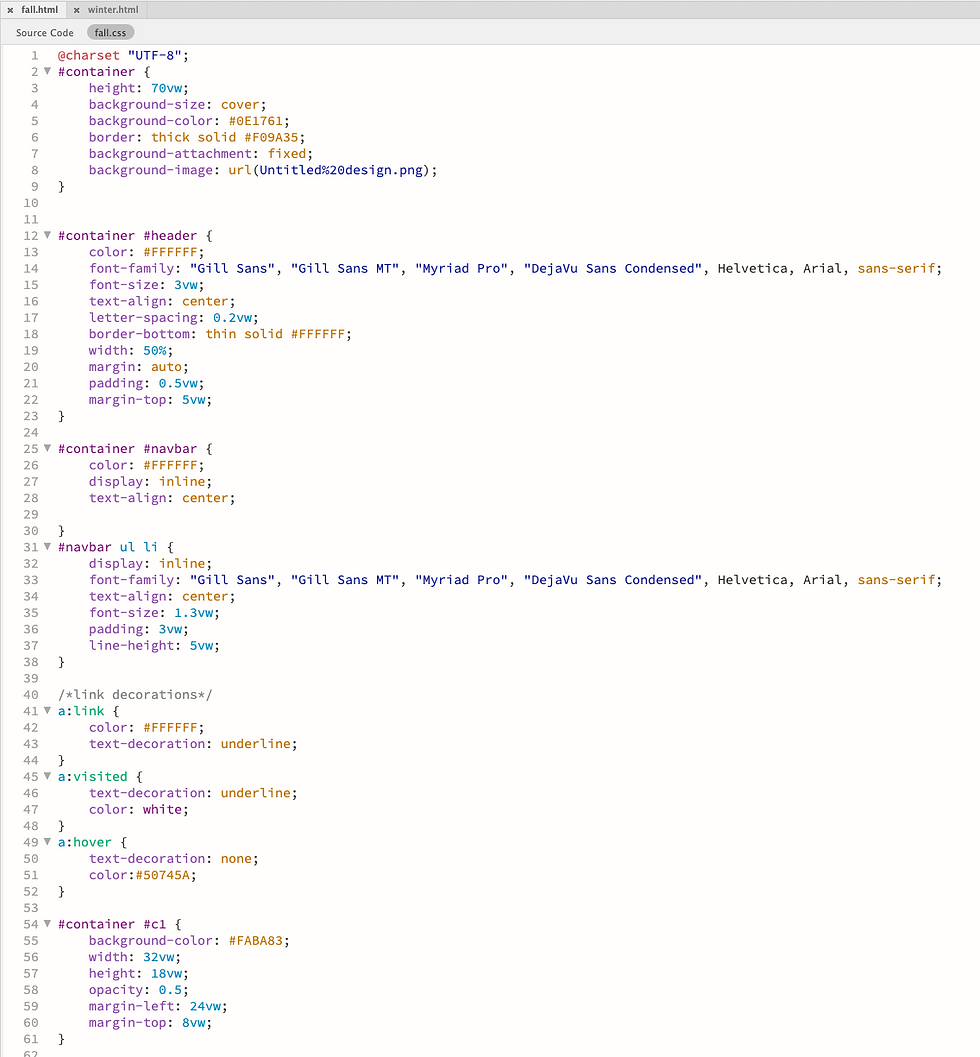The width and height of the screenshot is (980, 1057).
Task: Open the fall.css working file
Action: (110, 31)
